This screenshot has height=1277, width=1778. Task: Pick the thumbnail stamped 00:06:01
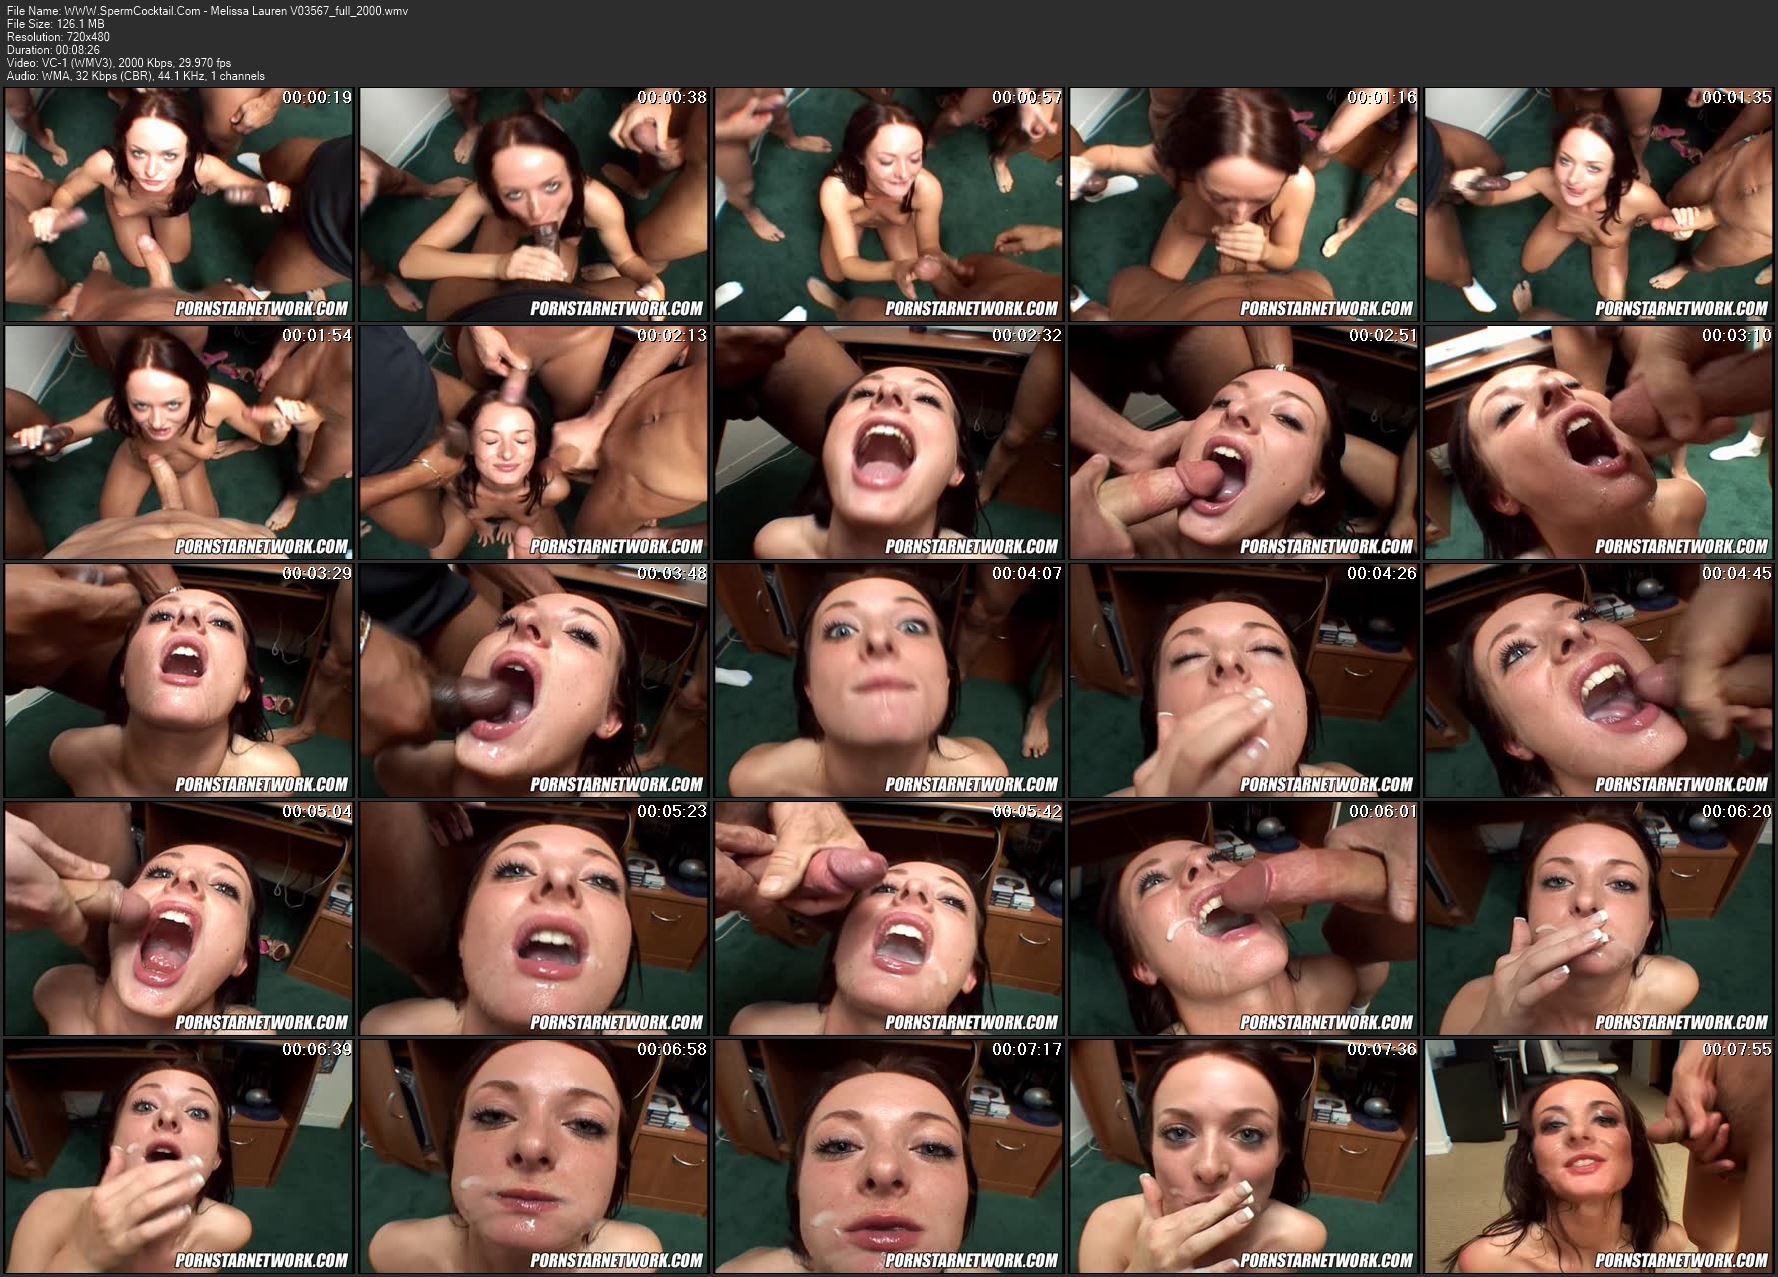(x=1244, y=918)
